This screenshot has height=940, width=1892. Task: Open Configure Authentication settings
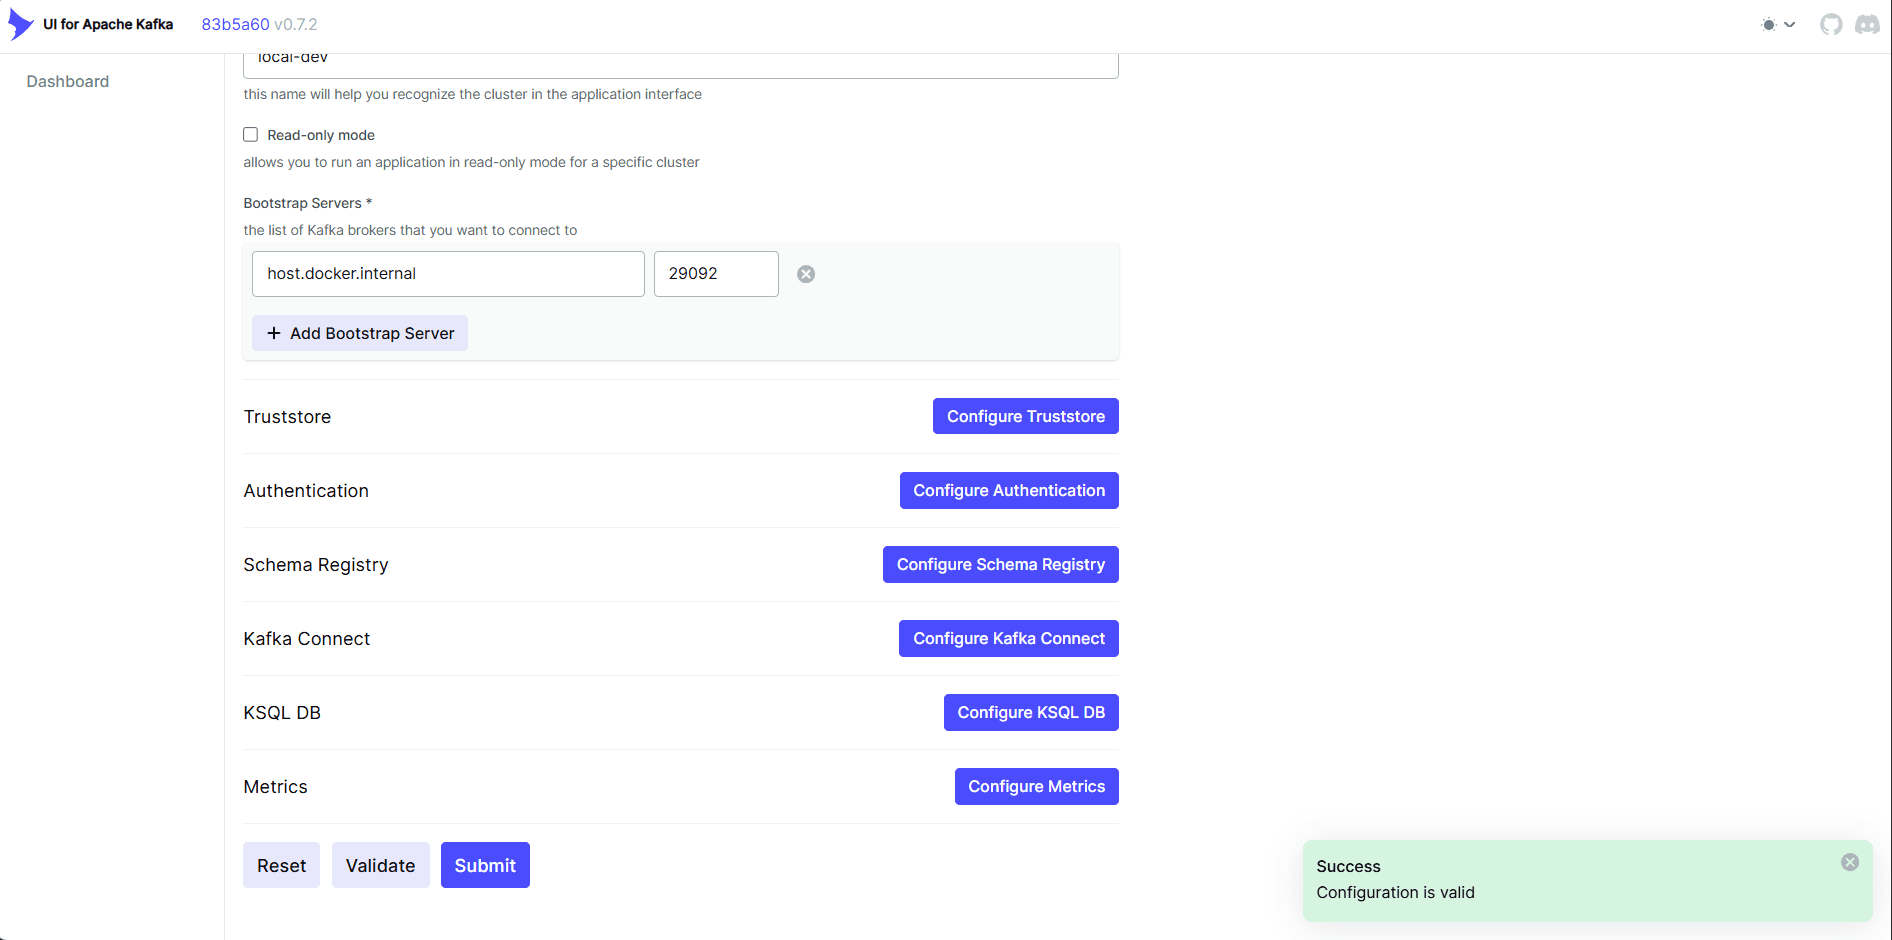[1008, 490]
